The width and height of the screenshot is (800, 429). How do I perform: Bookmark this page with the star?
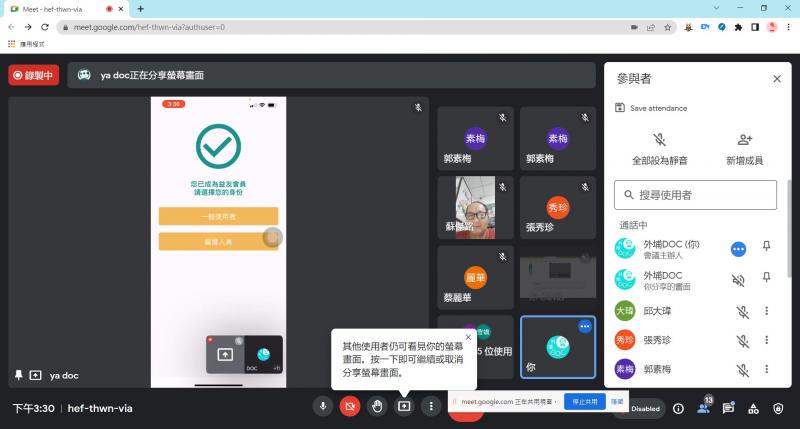pos(667,28)
